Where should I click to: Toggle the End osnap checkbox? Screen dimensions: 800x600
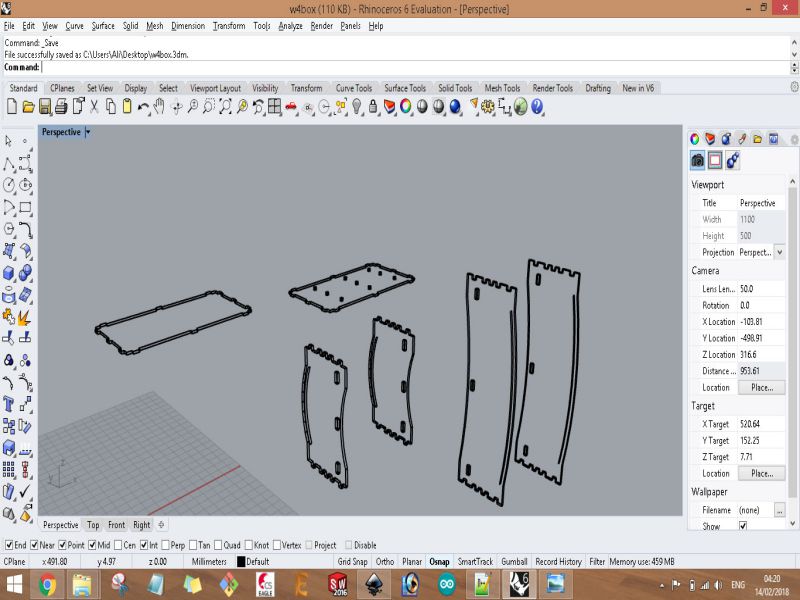(9, 545)
